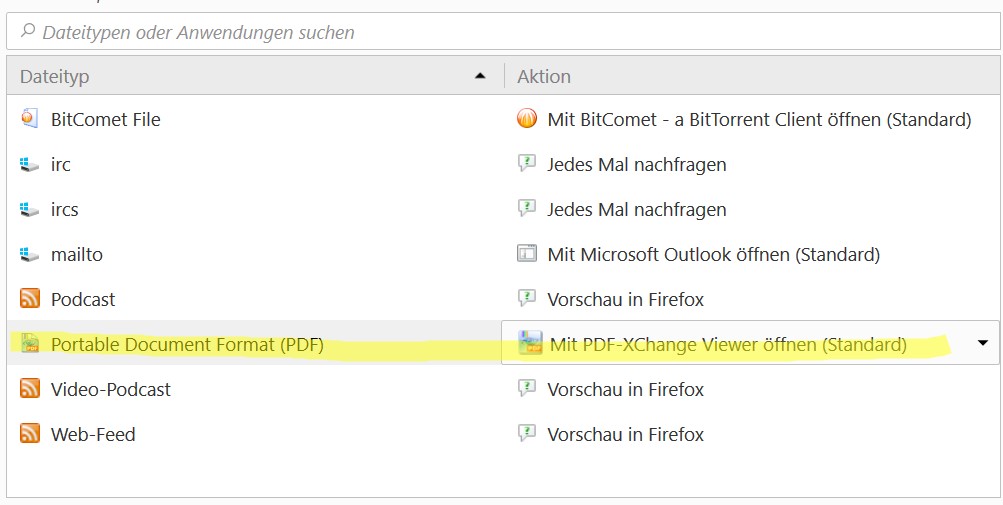Click the Aktion column header
1003x505 pixels.
point(544,76)
